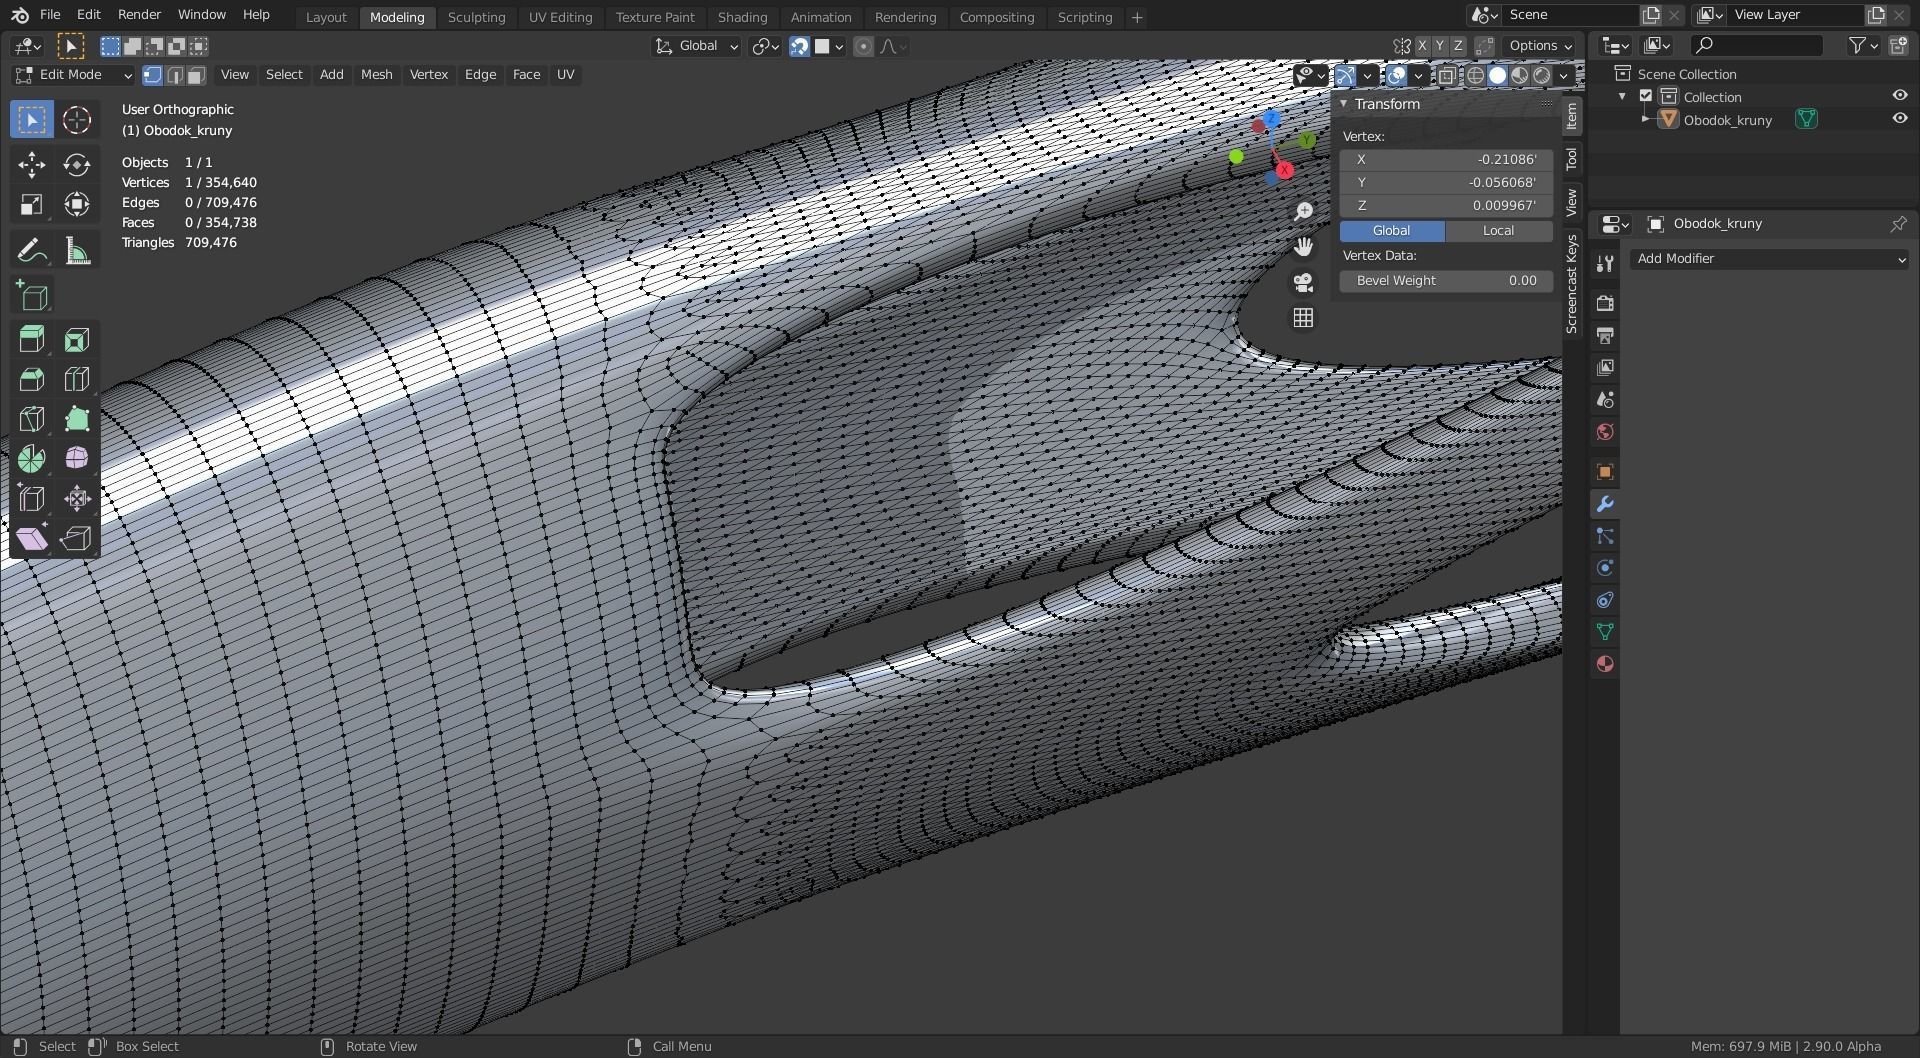Image resolution: width=1920 pixels, height=1058 pixels.
Task: Switch perspective/orthographic grid icon
Action: tap(1303, 318)
